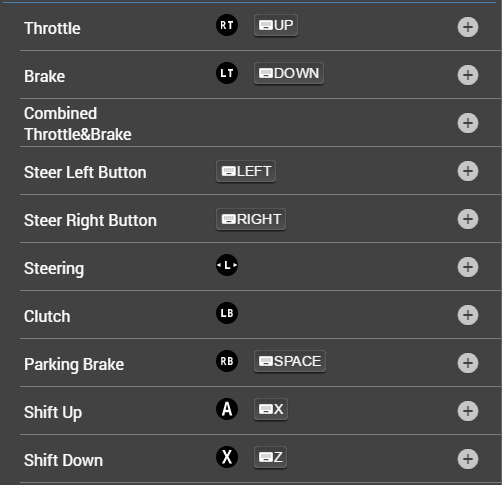Select the A button binding for Shift Up
This screenshot has height=485, width=502.
[227, 409]
